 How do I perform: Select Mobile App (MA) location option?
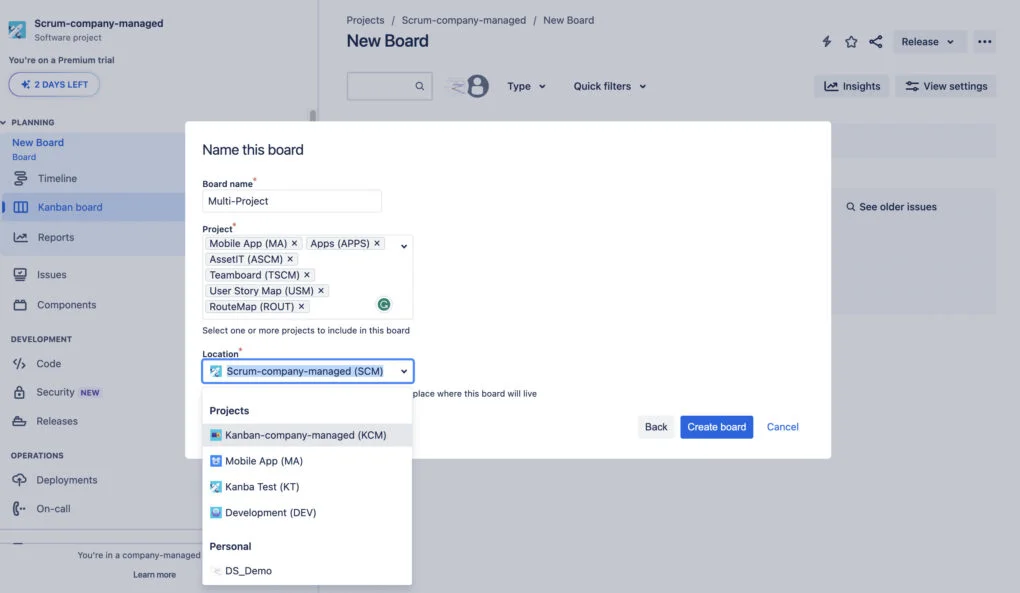307,461
